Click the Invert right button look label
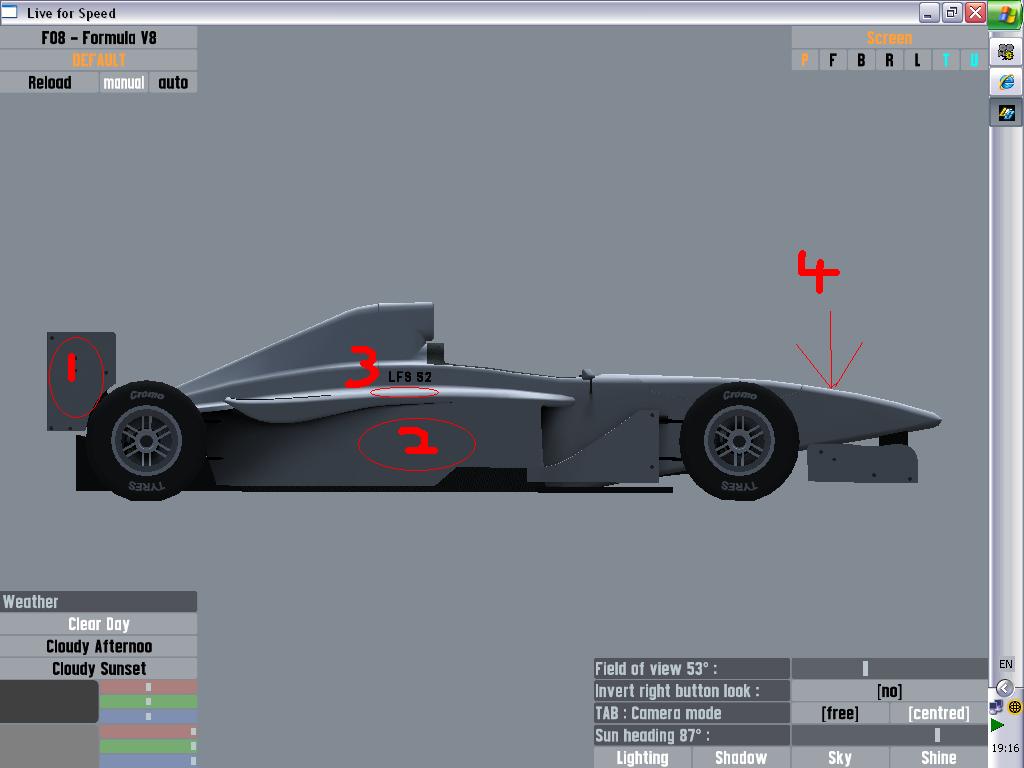Screen dimensions: 1024x768 pos(692,691)
